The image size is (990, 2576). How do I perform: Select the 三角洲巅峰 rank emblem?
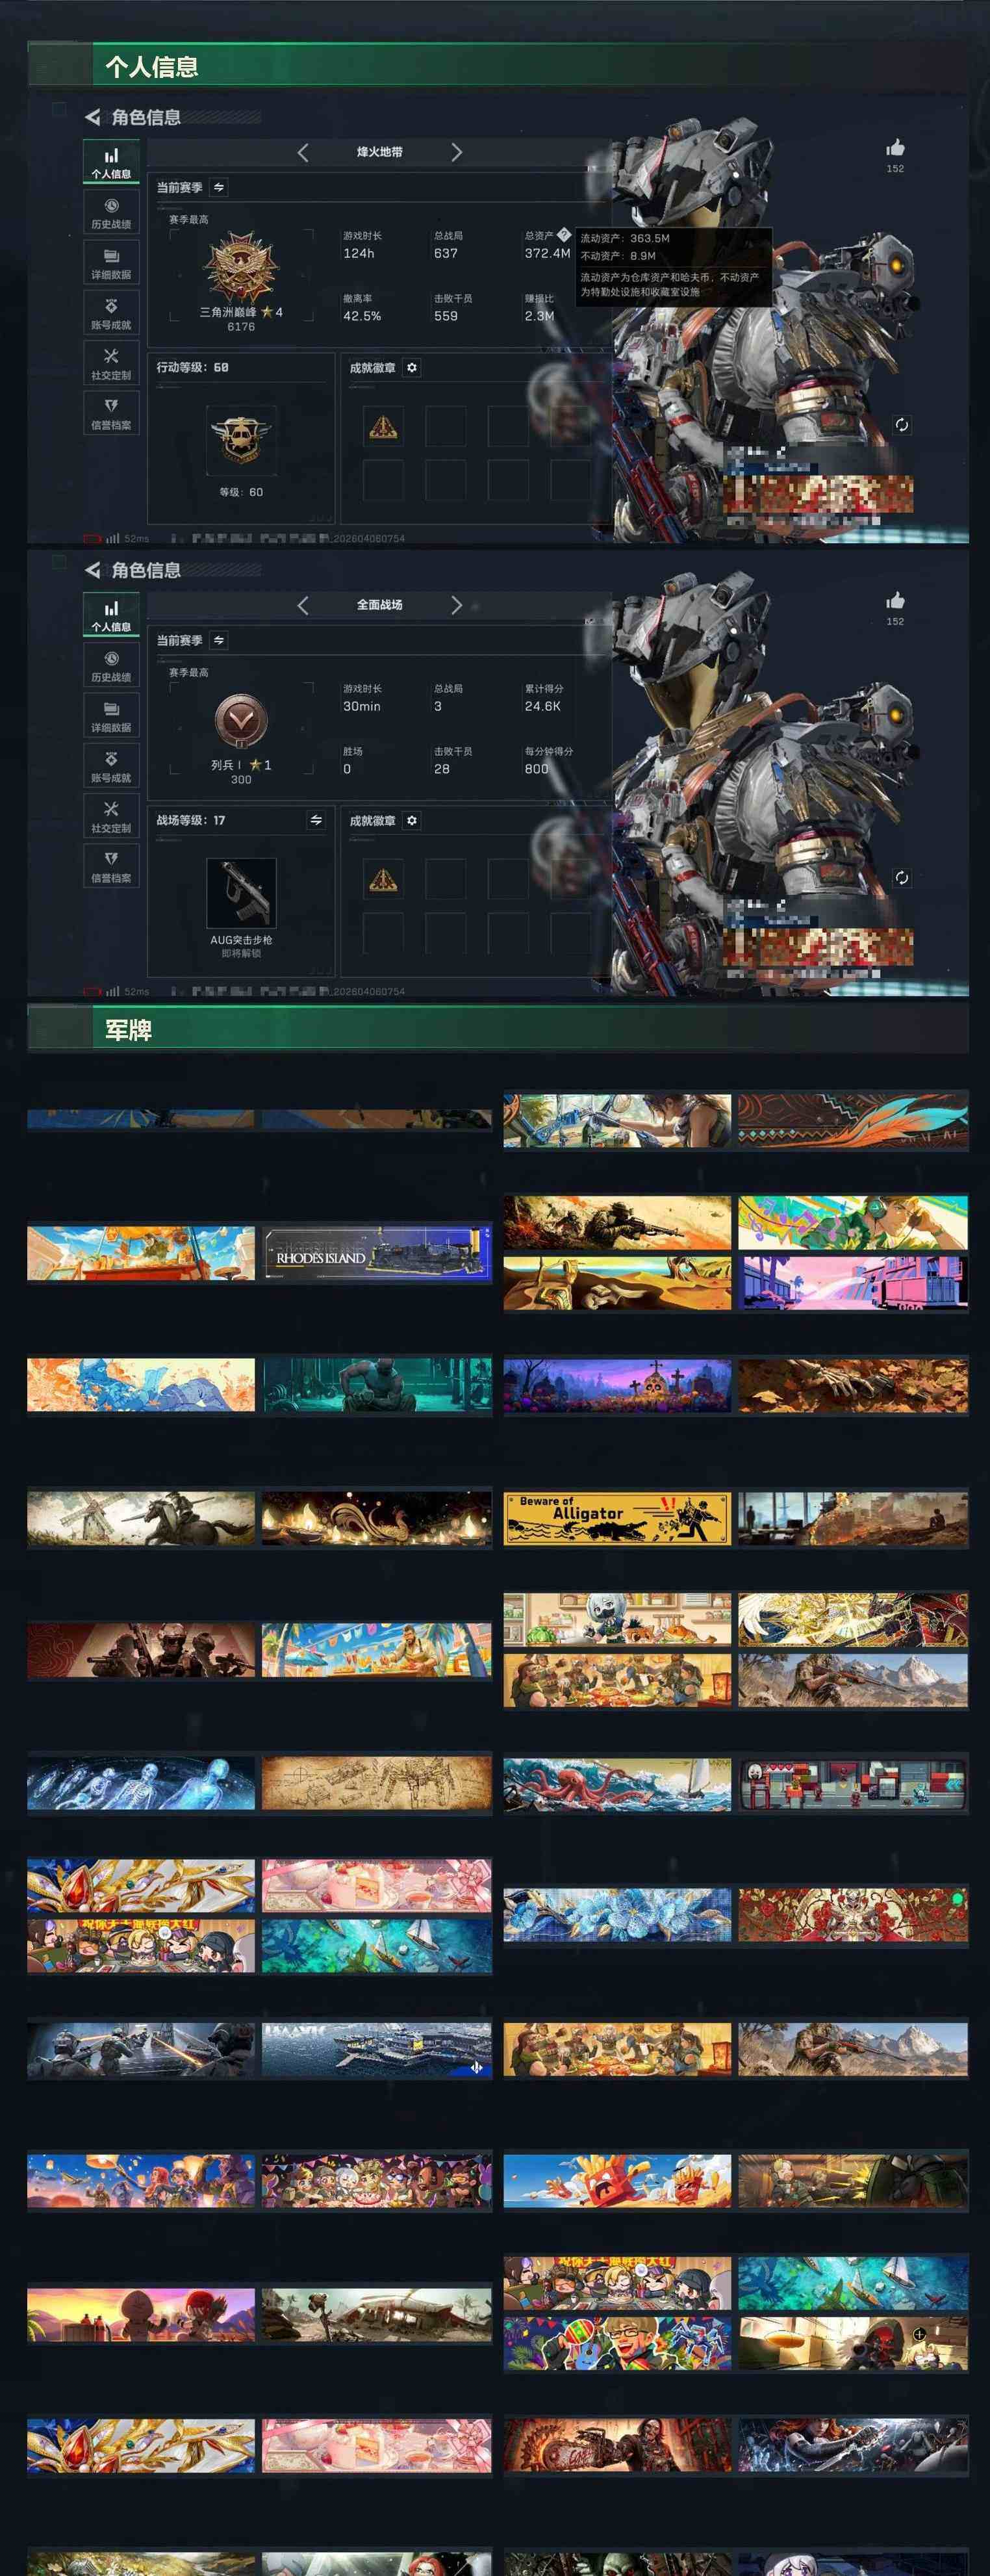coord(240,268)
